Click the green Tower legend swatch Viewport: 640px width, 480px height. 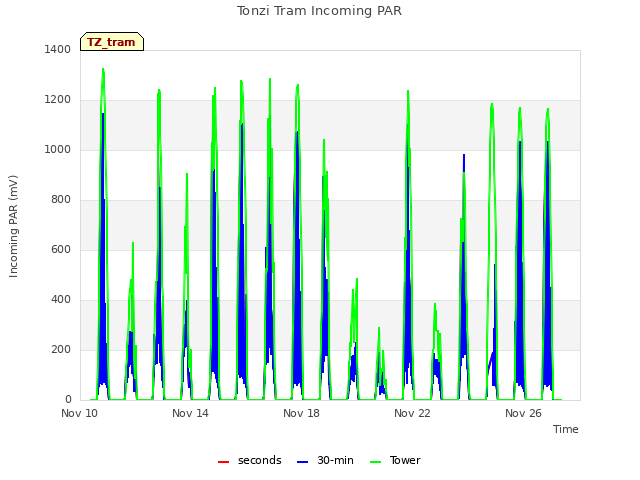(x=375, y=462)
